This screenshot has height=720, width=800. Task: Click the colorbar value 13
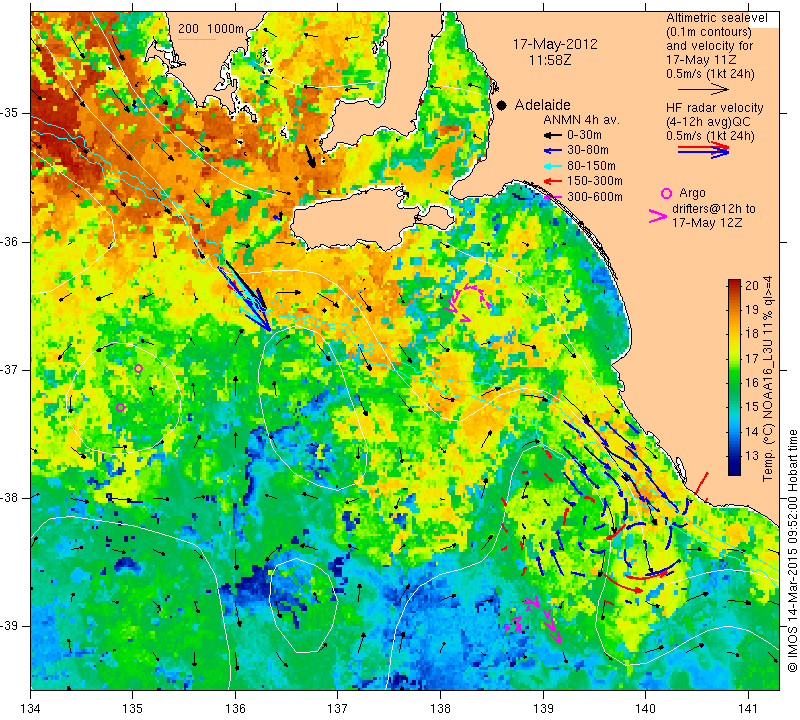pyautogui.click(x=752, y=456)
